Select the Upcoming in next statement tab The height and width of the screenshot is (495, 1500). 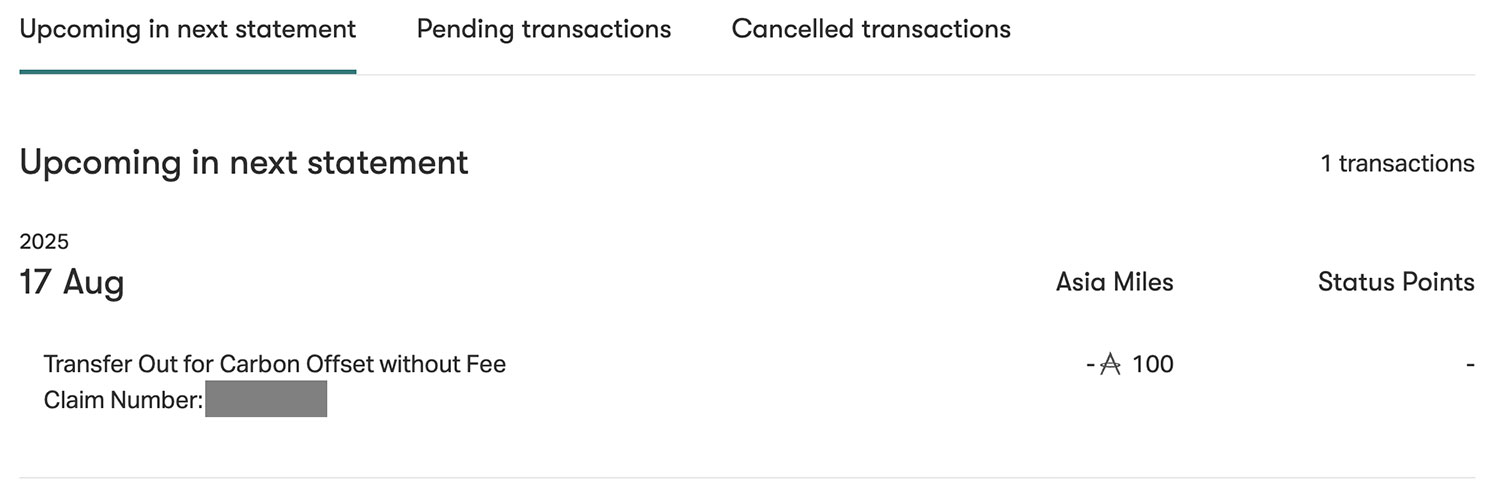click(188, 29)
